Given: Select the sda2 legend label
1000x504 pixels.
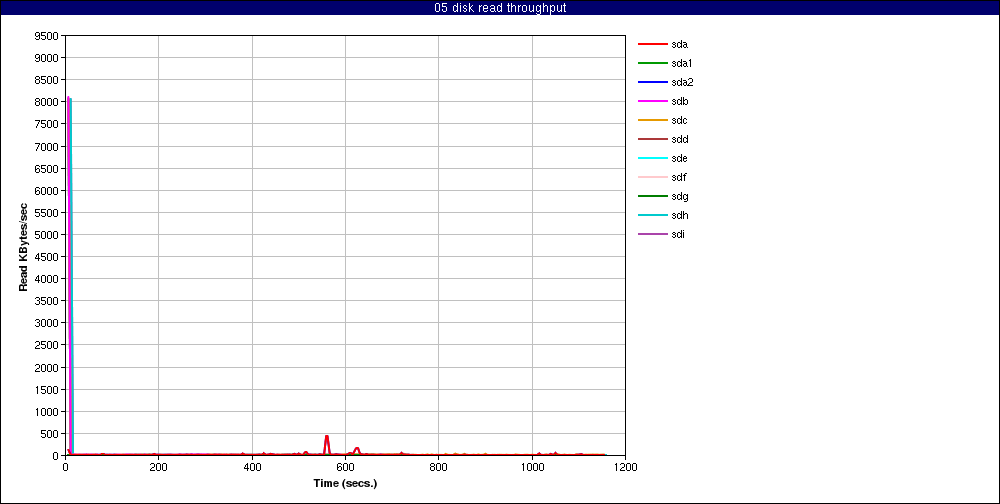Looking at the screenshot, I should click(x=682, y=82).
